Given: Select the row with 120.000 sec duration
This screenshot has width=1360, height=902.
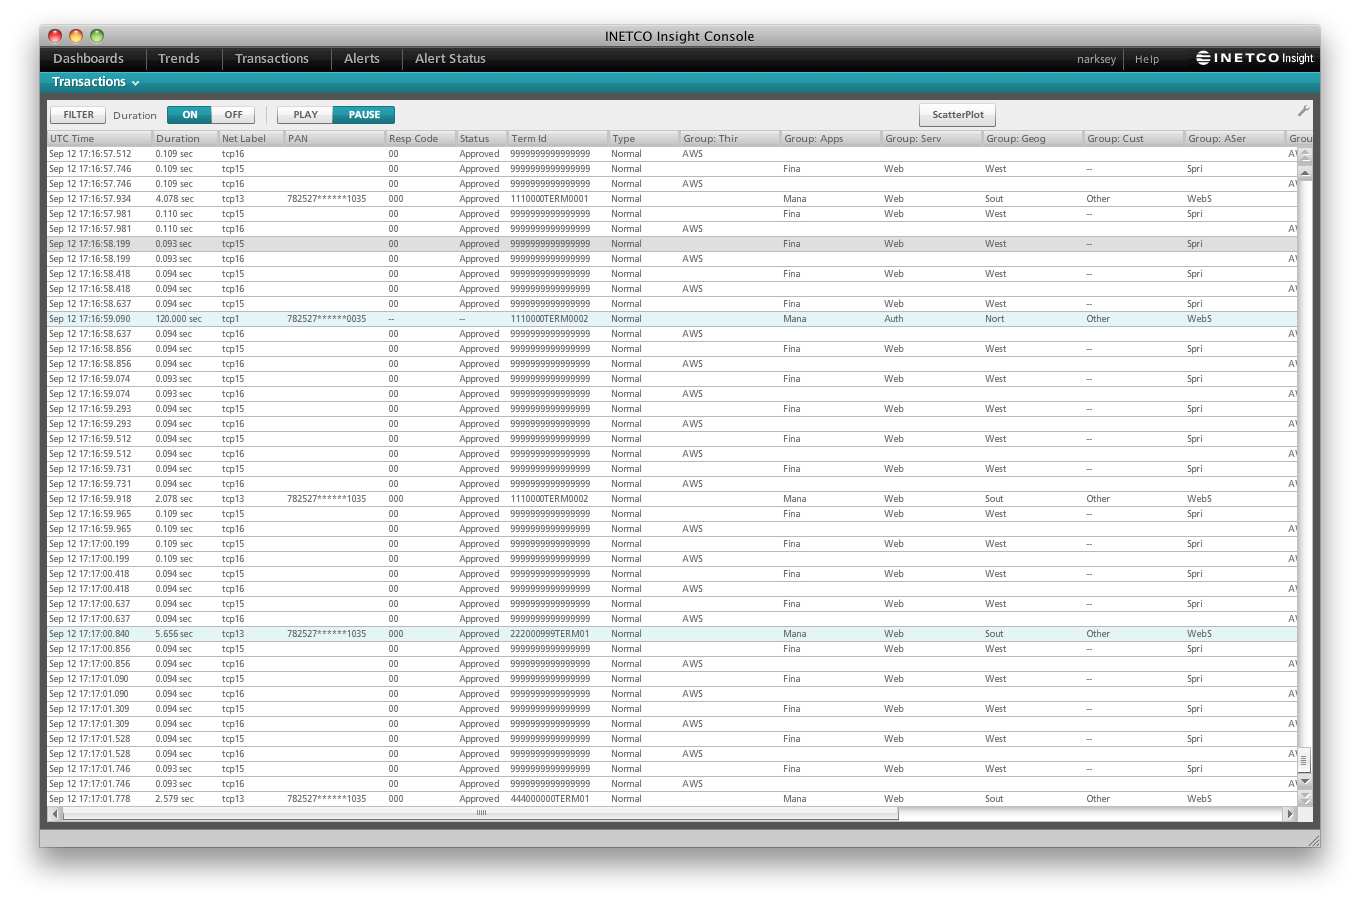Looking at the screenshot, I should click(673, 319).
